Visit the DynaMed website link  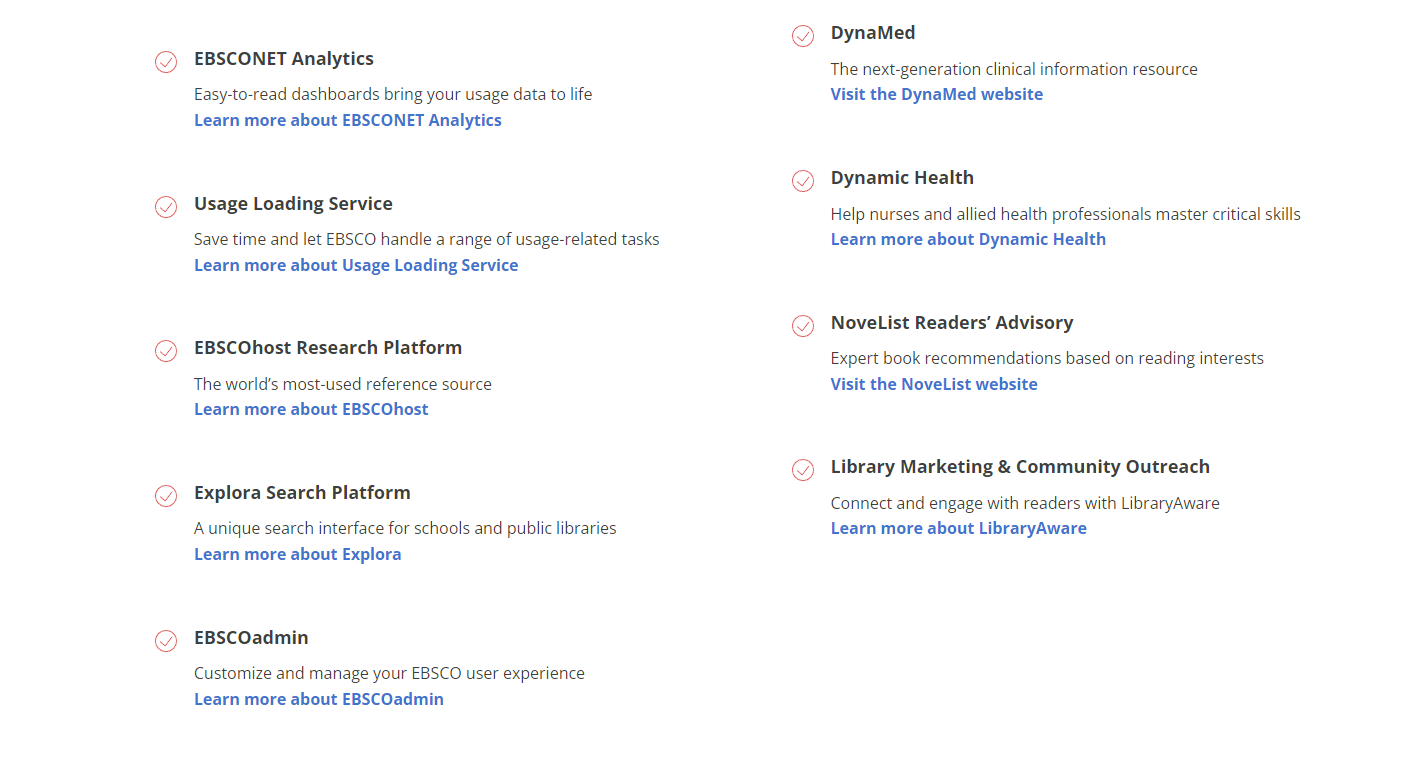point(937,94)
